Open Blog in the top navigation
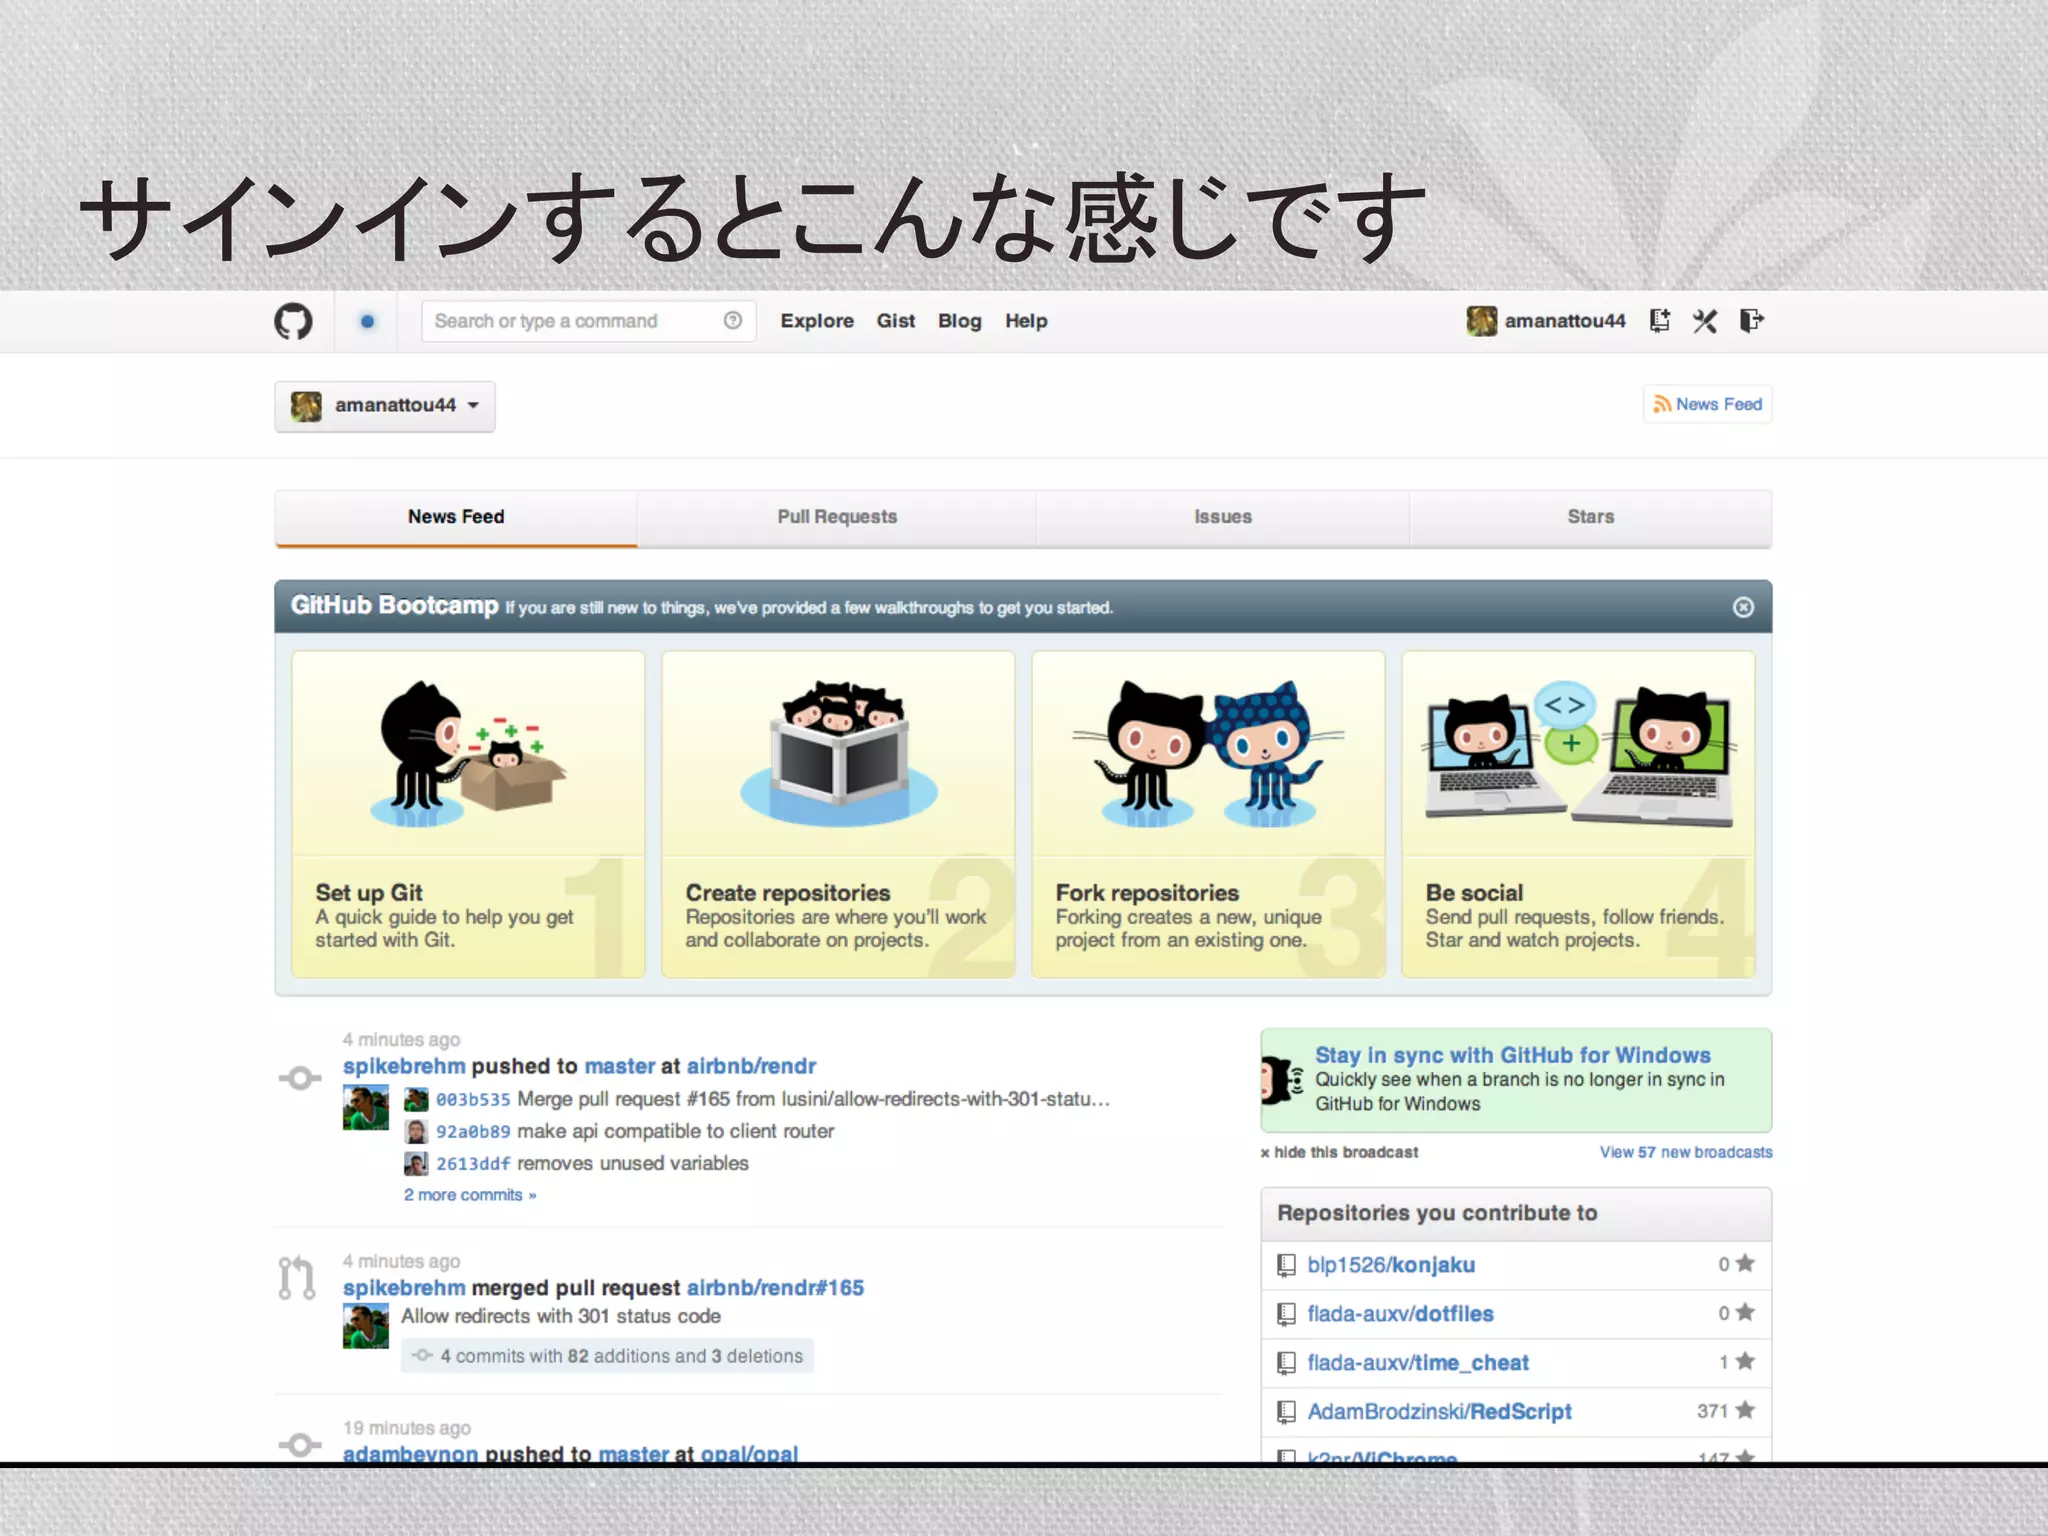 tap(959, 321)
